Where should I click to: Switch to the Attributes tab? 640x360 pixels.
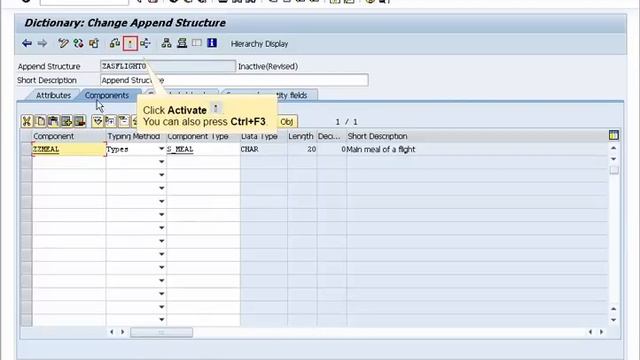click(53, 96)
